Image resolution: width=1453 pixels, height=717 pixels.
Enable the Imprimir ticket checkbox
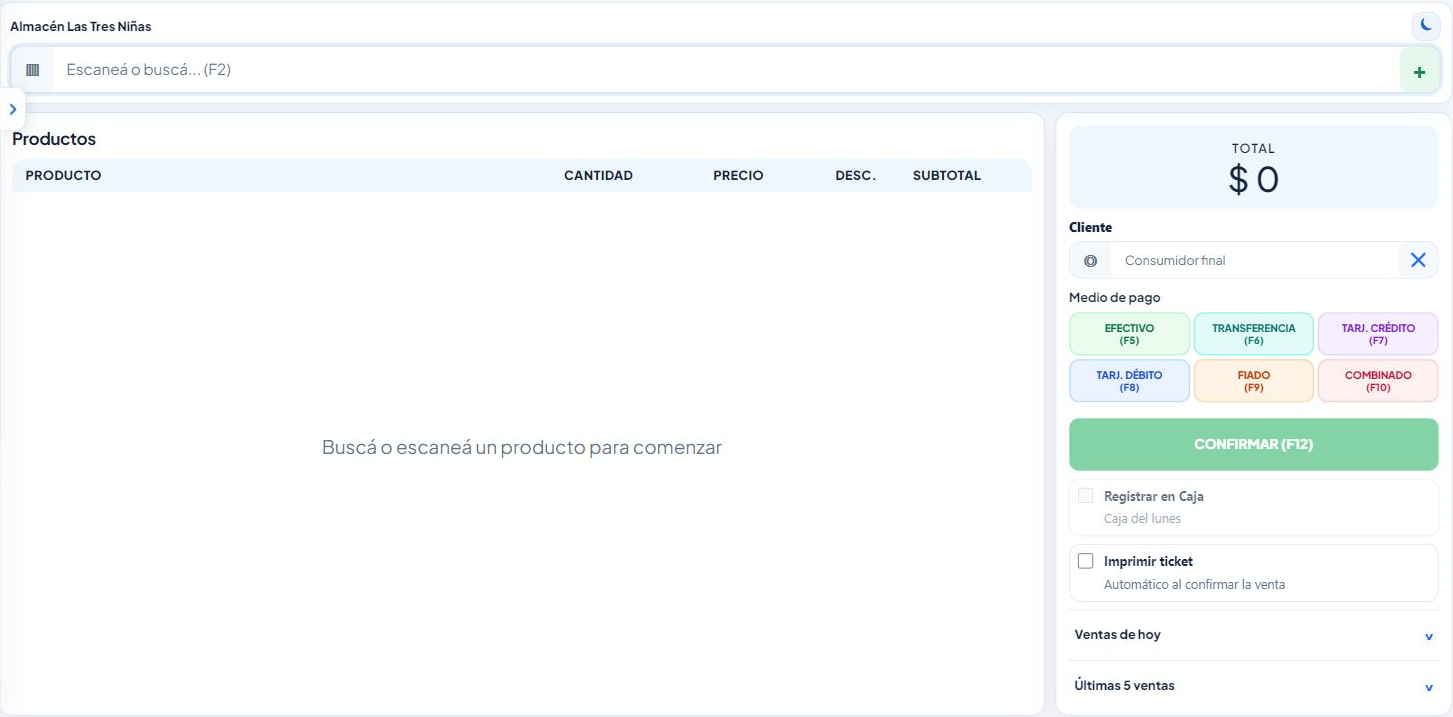point(1086,561)
